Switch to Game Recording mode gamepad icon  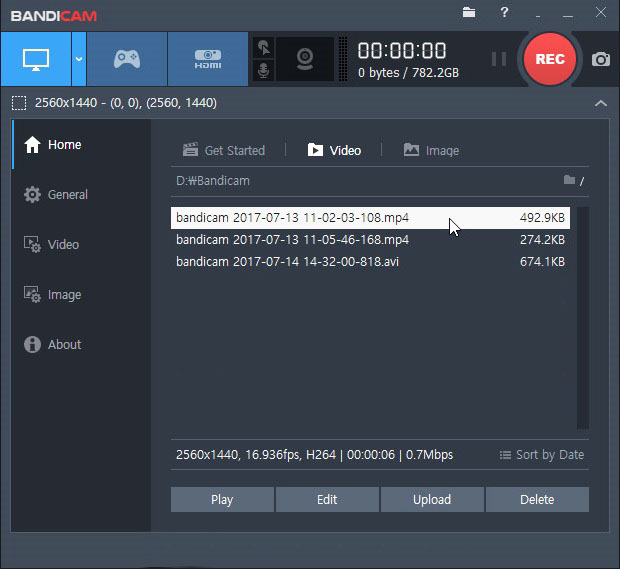tap(127, 59)
